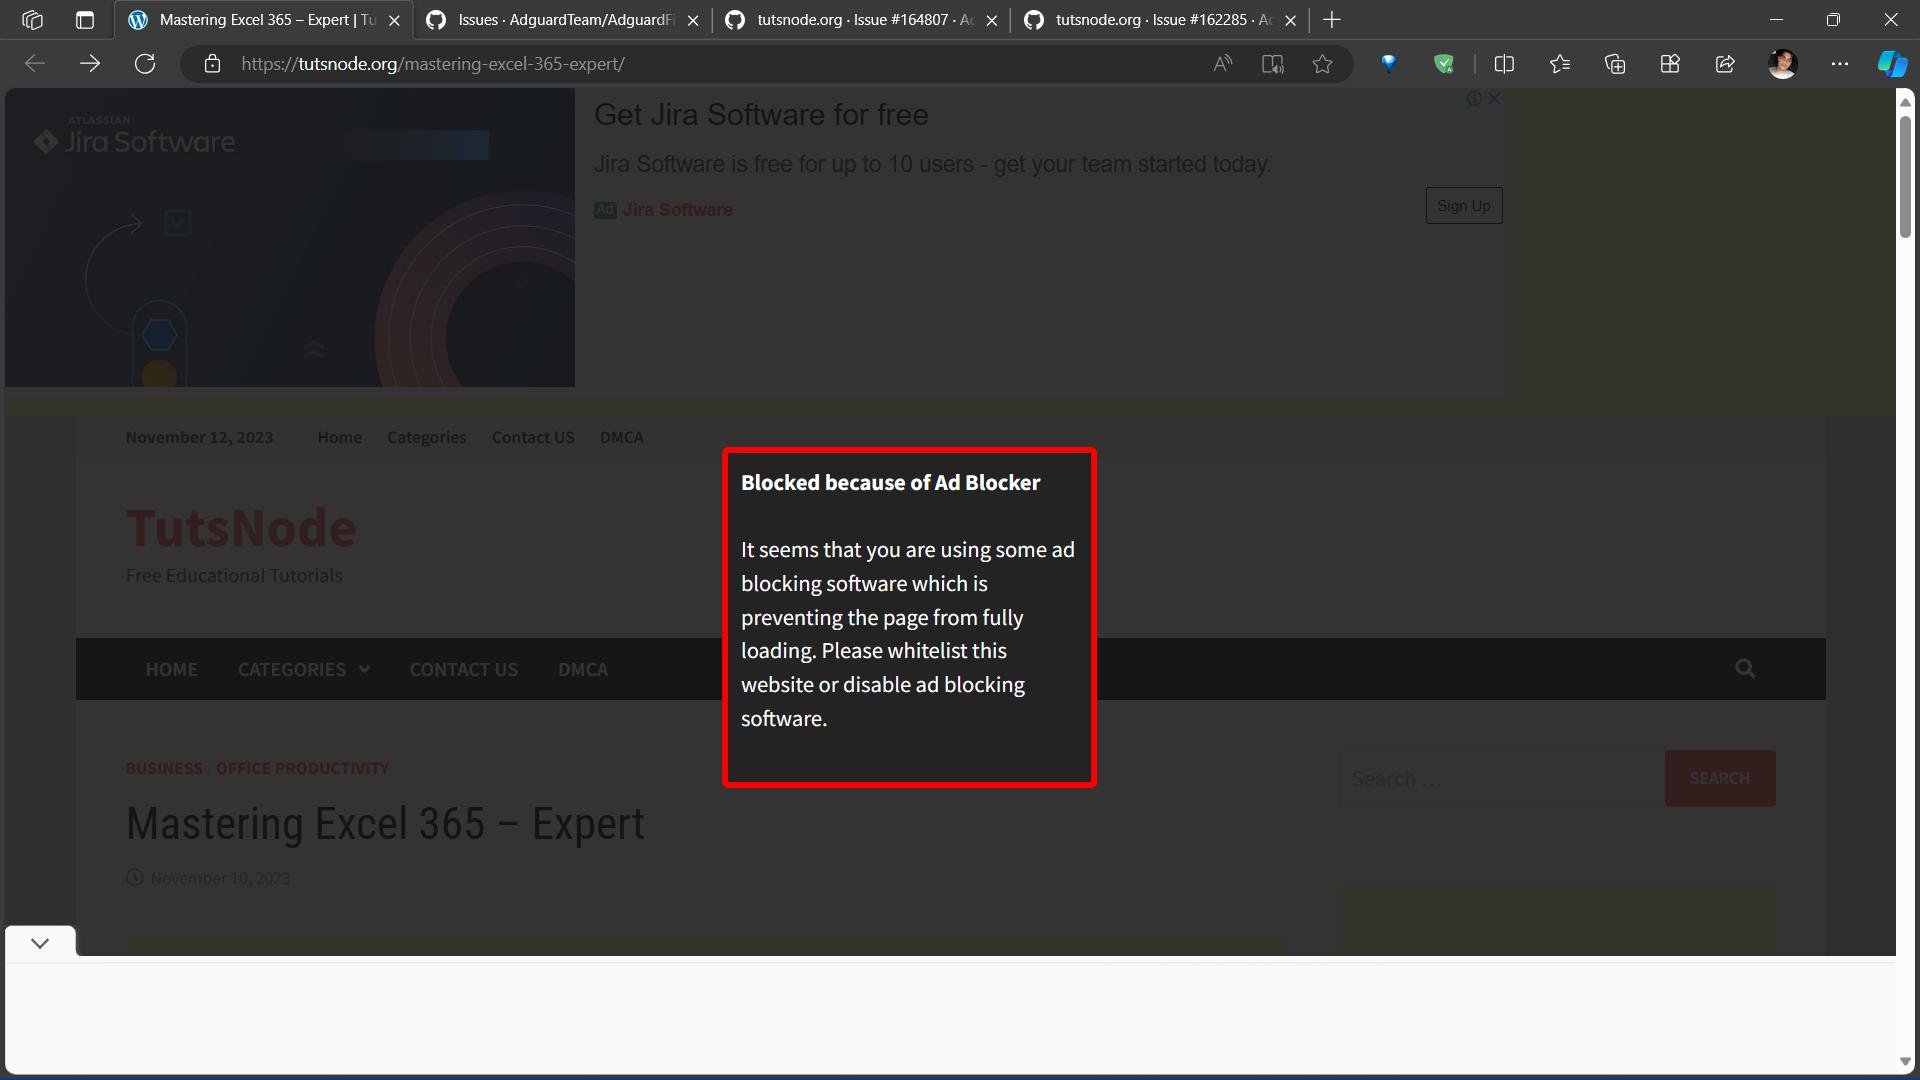Add page to favorites with star icon

tap(1322, 64)
